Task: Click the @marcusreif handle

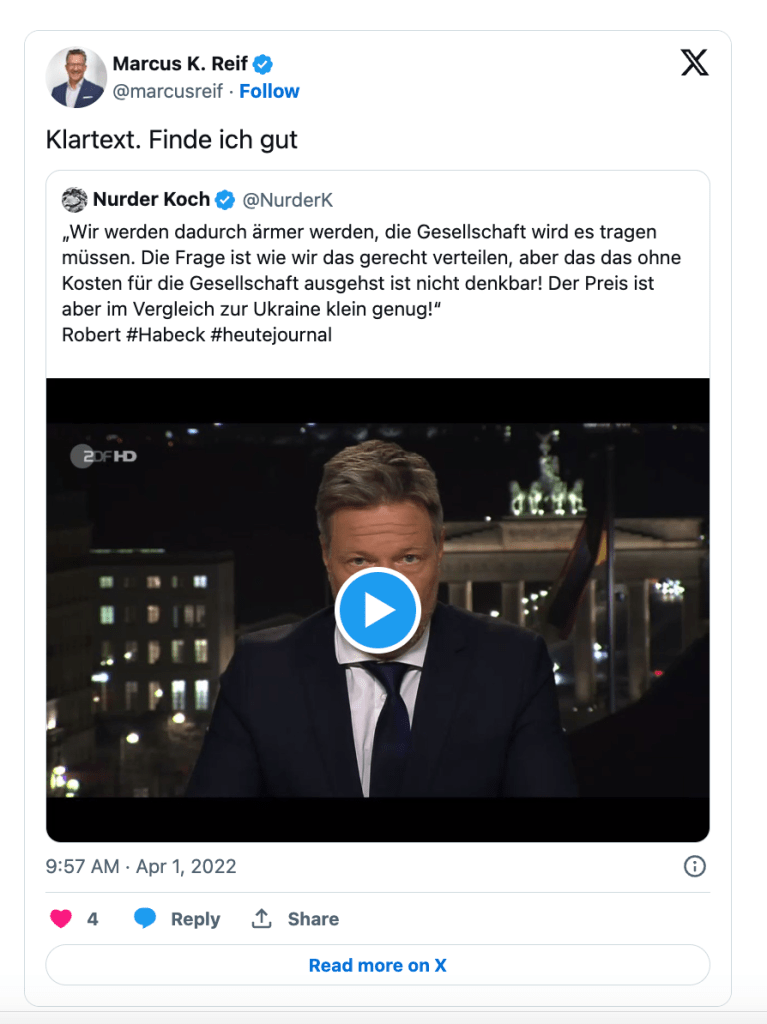Action: [167, 91]
